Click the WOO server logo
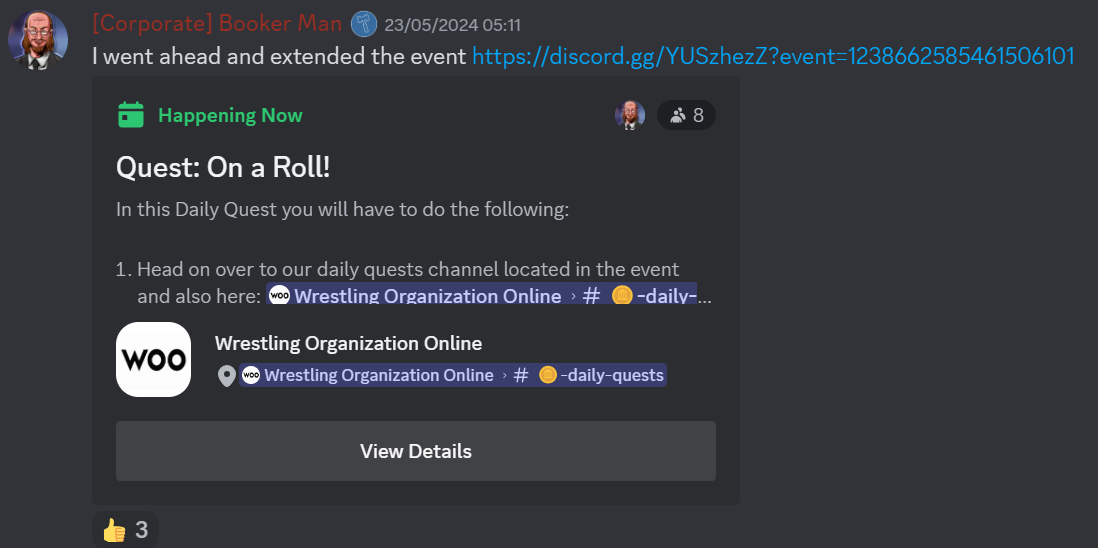1098x548 pixels. coord(153,359)
